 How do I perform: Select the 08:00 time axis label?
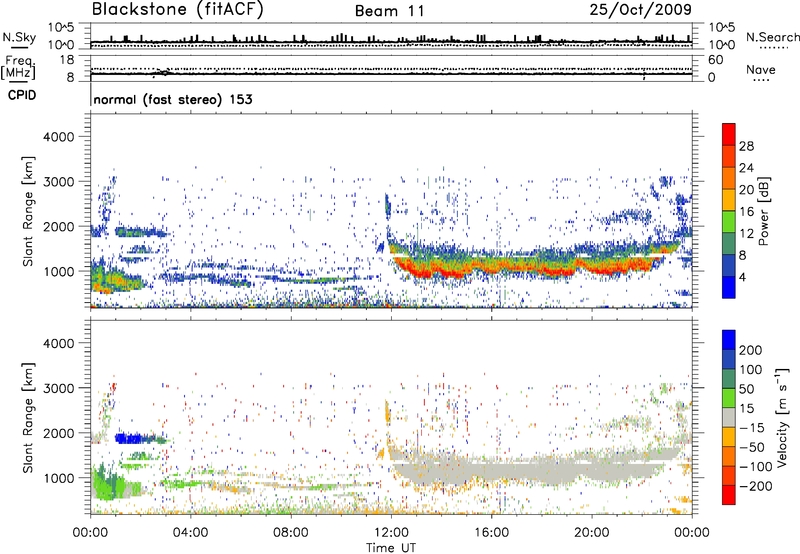pos(290,533)
